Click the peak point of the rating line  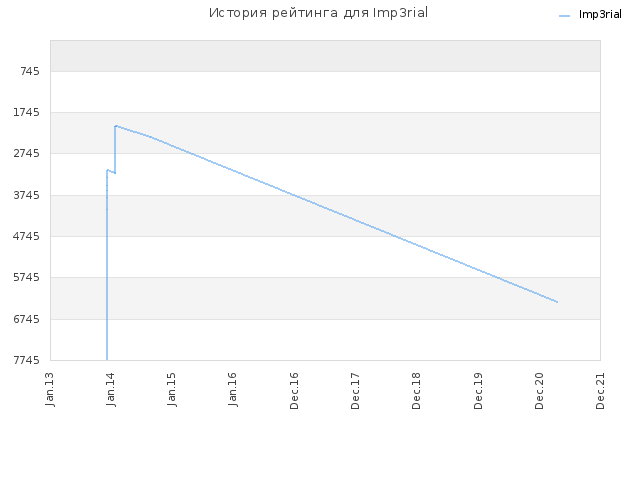pyautogui.click(x=116, y=126)
